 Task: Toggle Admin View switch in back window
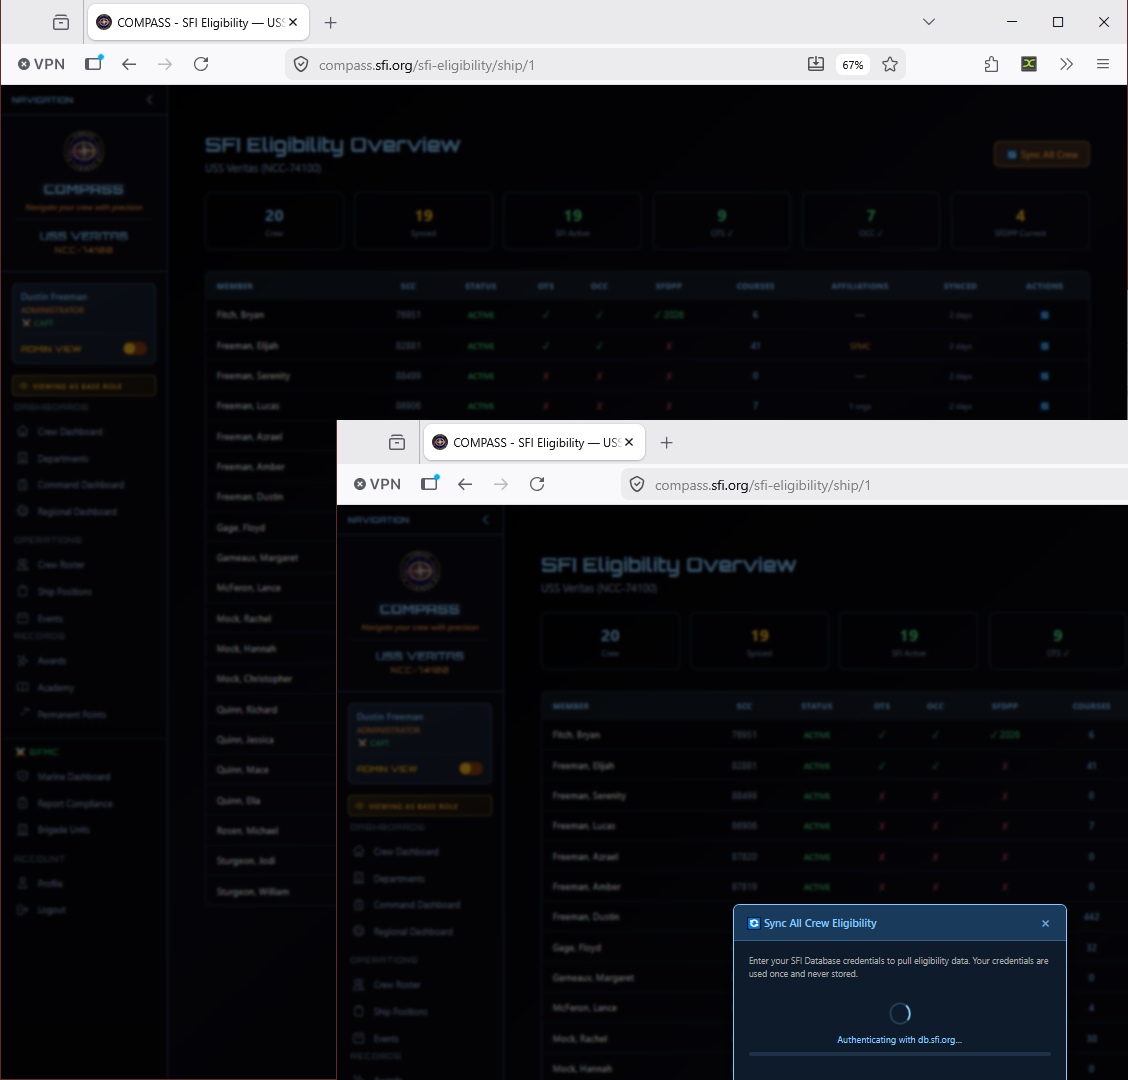pyautogui.click(x=135, y=349)
